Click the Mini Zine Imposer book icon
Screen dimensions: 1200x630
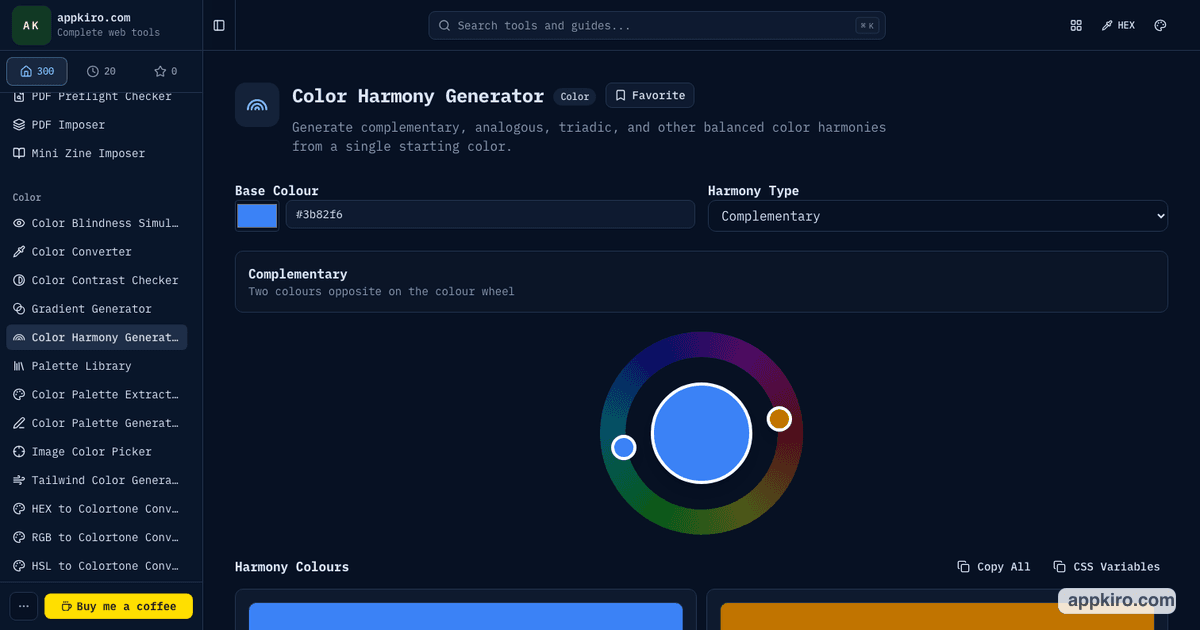(x=19, y=153)
